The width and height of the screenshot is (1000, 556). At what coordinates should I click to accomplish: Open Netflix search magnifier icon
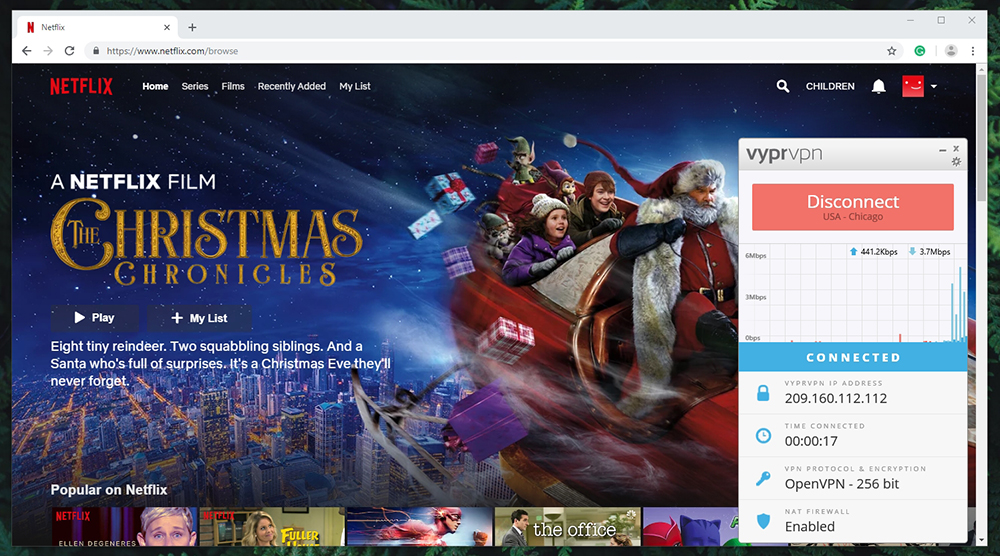[x=783, y=86]
